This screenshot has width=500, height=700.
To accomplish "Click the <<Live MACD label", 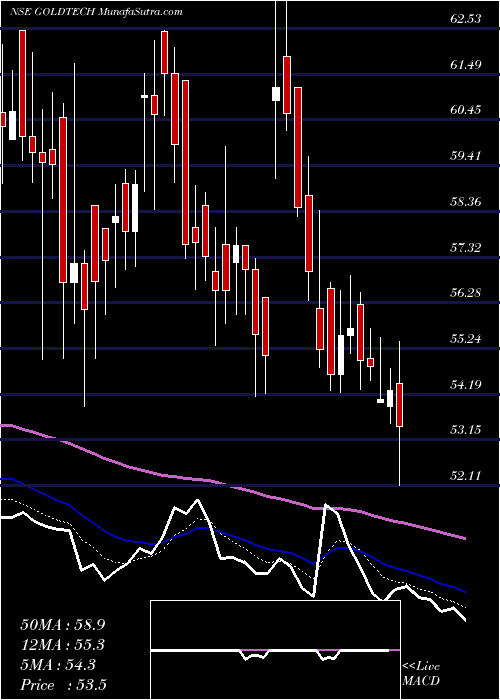I will tap(421, 674).
